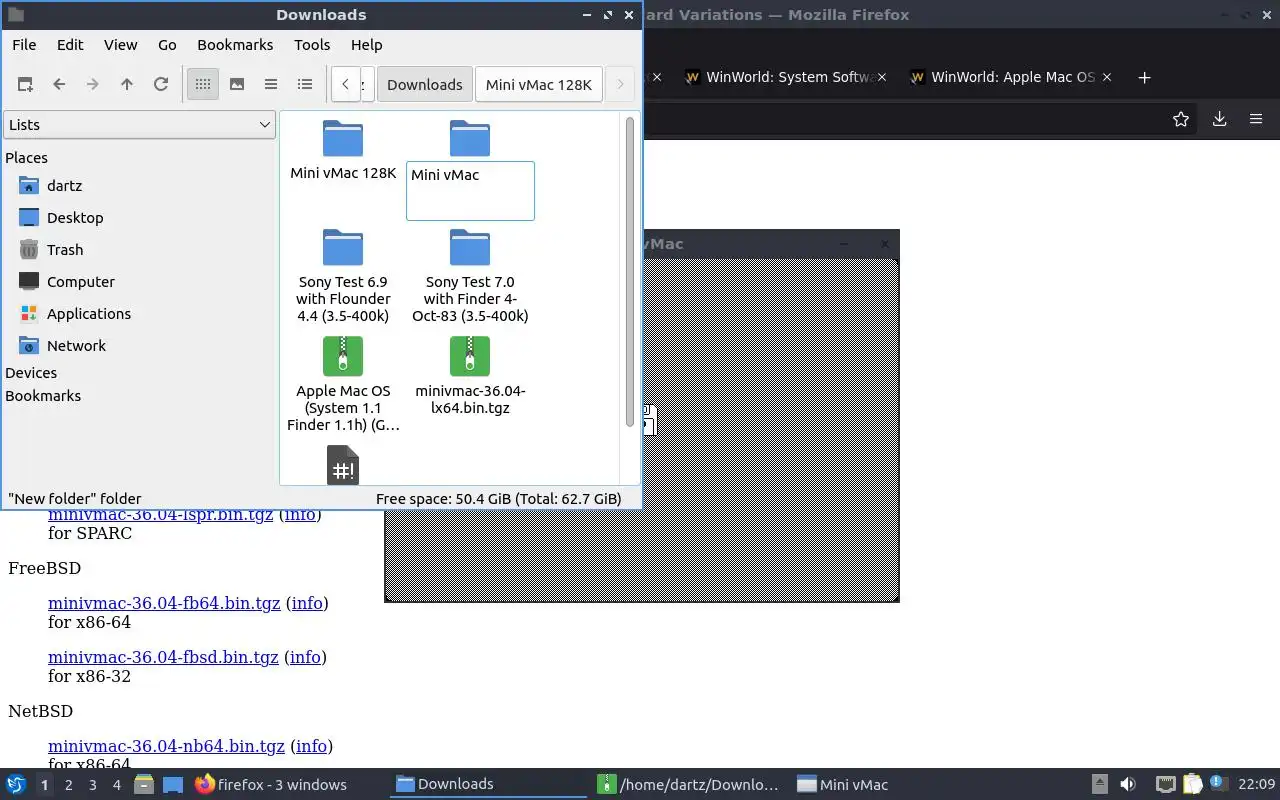Select the Mini vMac 128K folder icon
The height and width of the screenshot is (800, 1280).
point(343,139)
